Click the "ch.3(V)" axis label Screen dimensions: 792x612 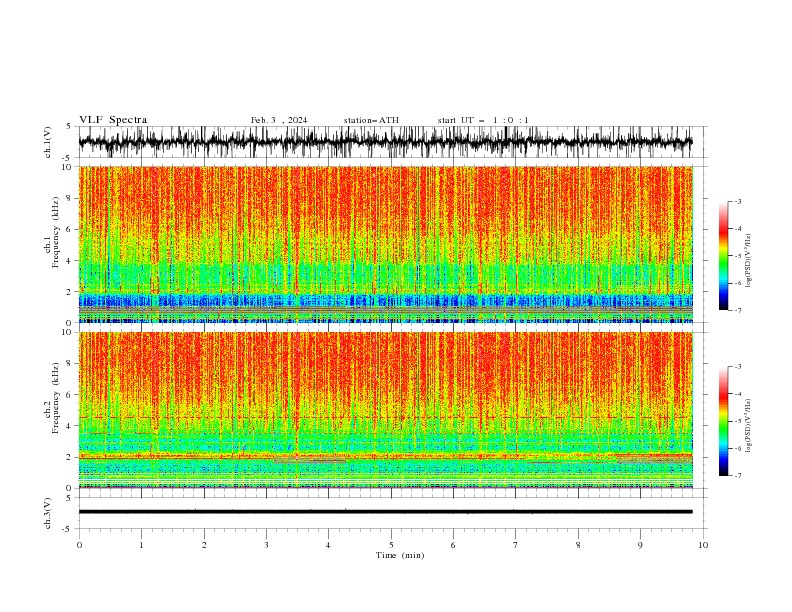[x=48, y=513]
